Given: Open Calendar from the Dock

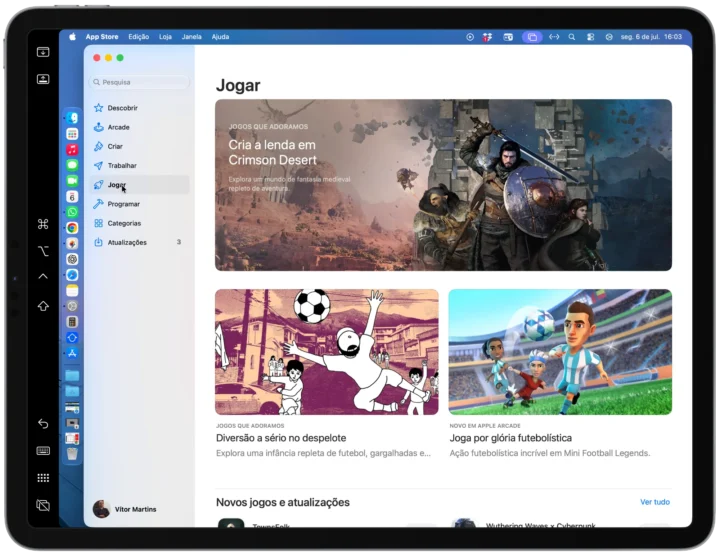Looking at the screenshot, I should point(72,197).
